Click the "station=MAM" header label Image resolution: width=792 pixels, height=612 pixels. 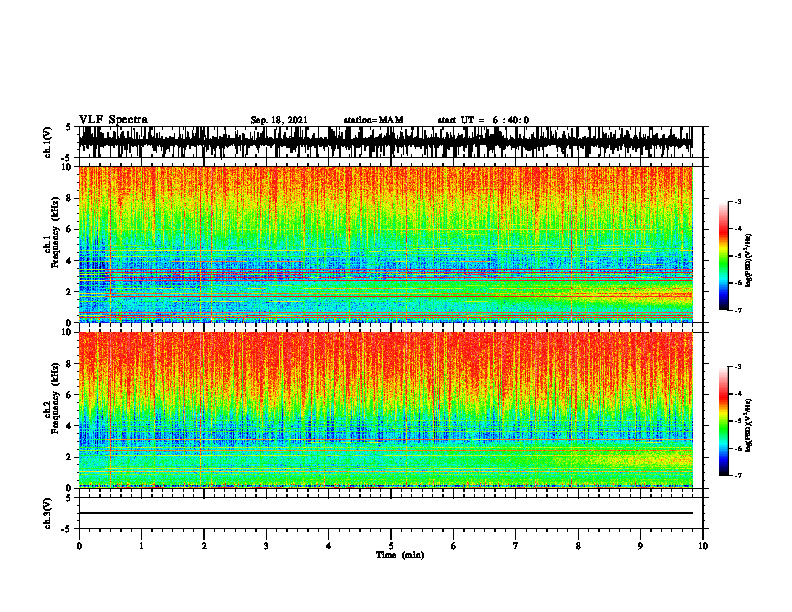pos(373,120)
